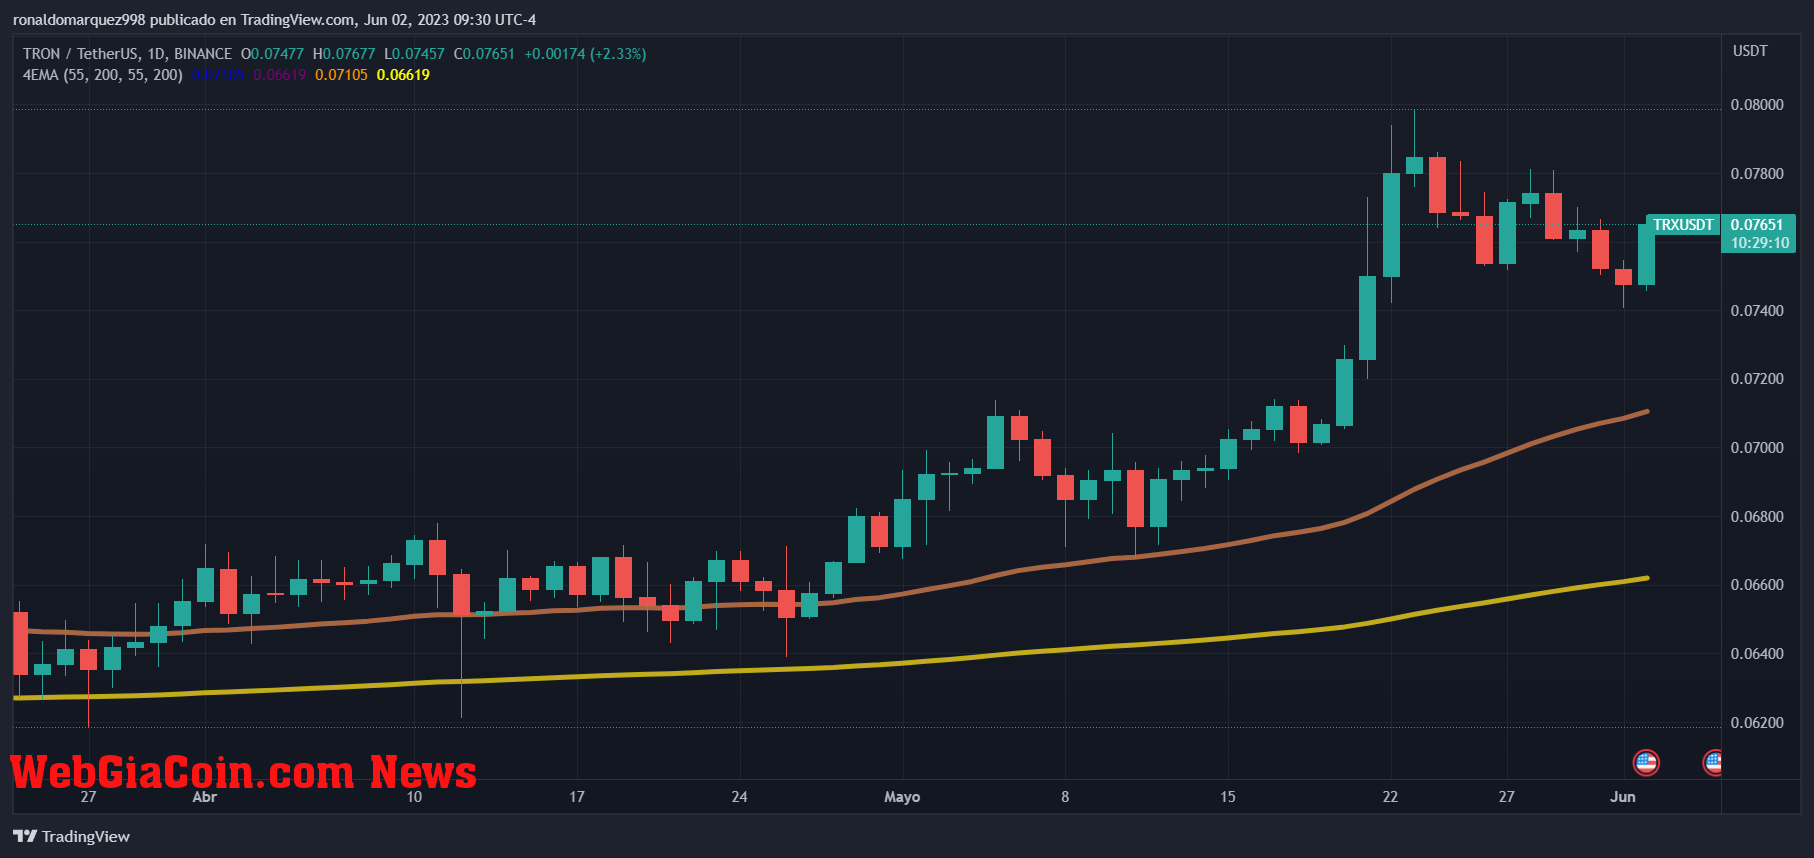Click the US flag economic event icon
The image size is (1814, 858).
[1645, 763]
